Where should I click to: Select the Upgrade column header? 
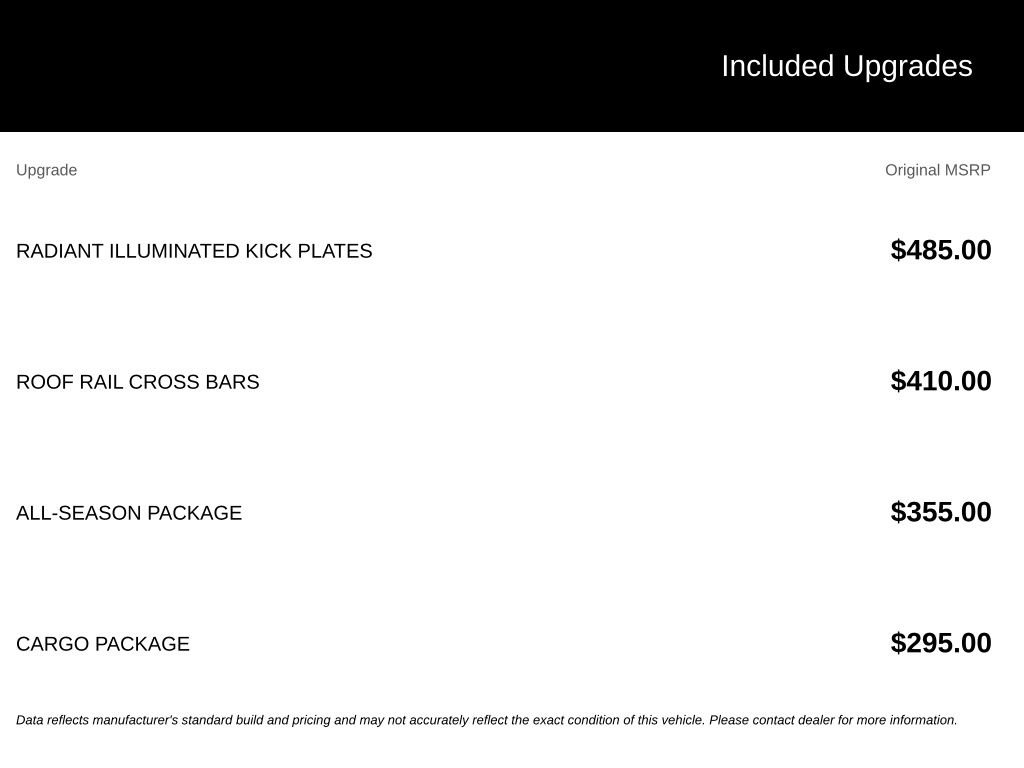[46, 170]
